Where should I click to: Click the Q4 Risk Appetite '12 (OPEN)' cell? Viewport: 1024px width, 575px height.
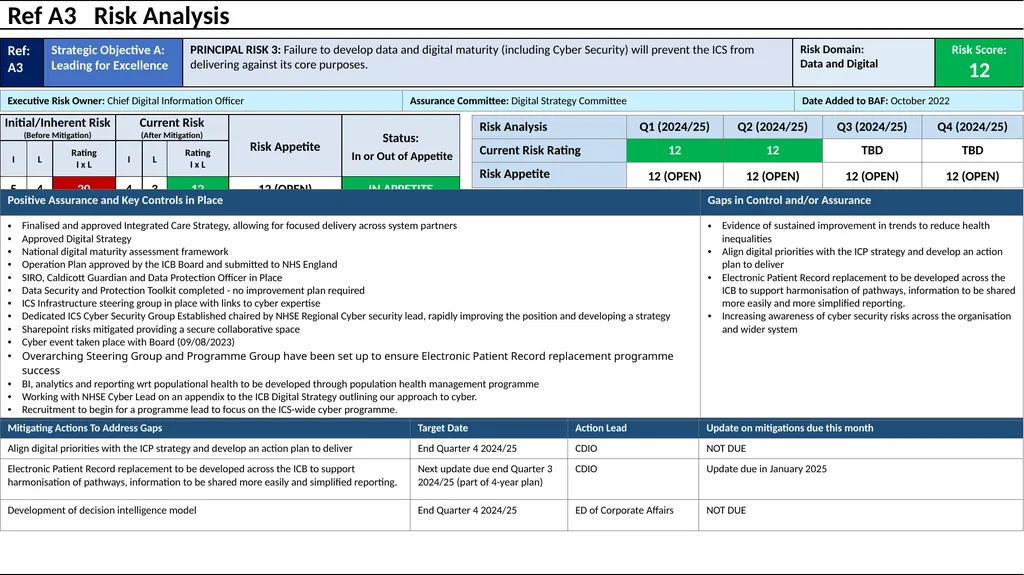[x=972, y=176]
